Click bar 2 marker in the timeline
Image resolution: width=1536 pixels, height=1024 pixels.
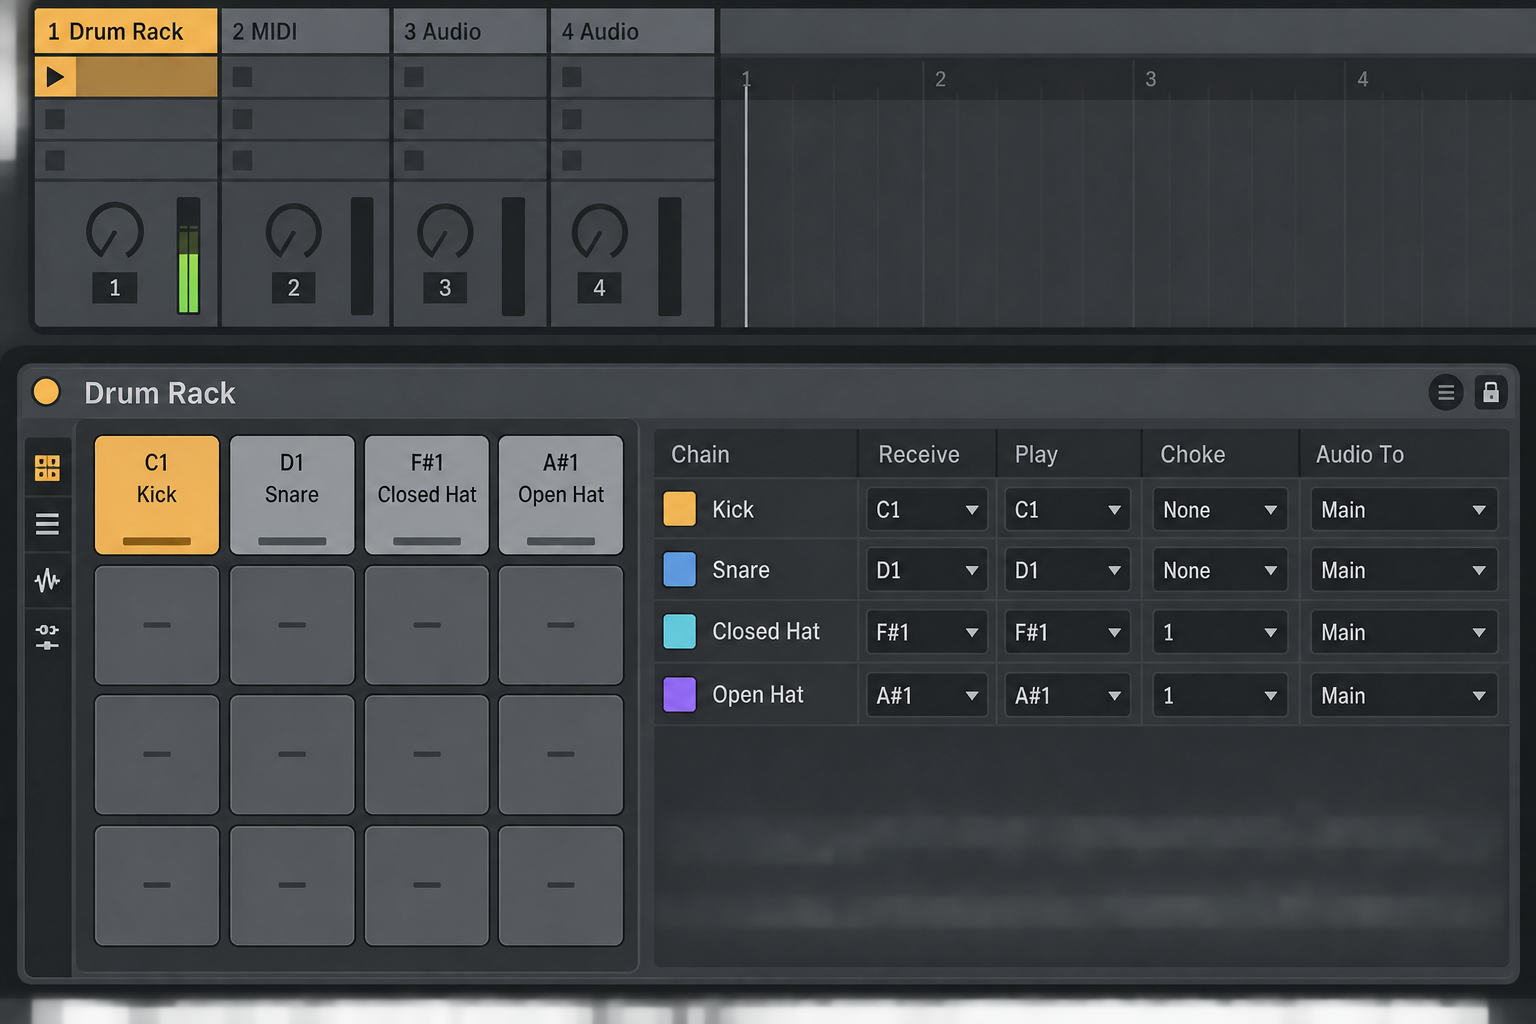[940, 79]
